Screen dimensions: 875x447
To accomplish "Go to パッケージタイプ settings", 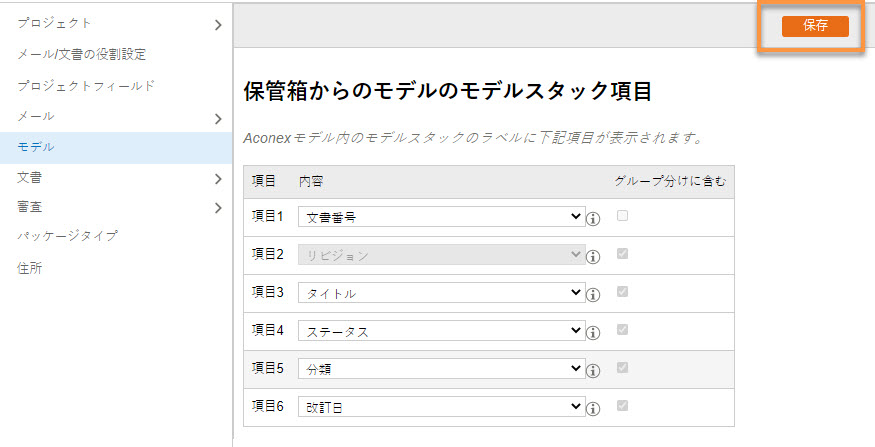I will click(x=67, y=235).
